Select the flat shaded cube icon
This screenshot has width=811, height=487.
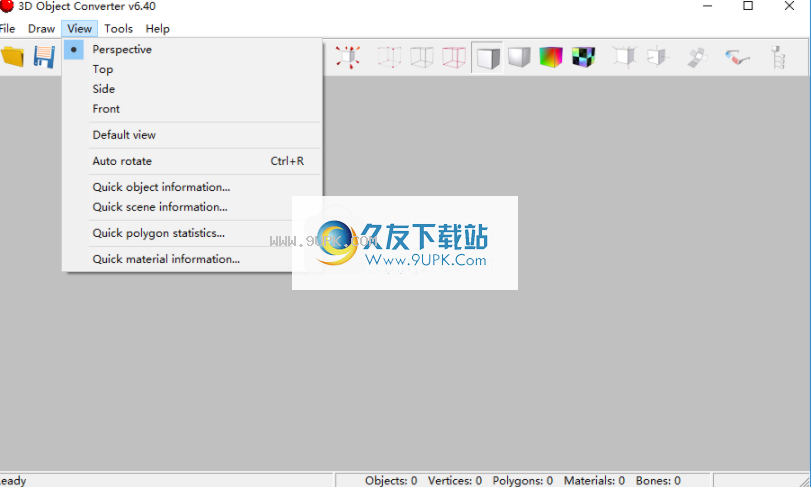(487, 57)
